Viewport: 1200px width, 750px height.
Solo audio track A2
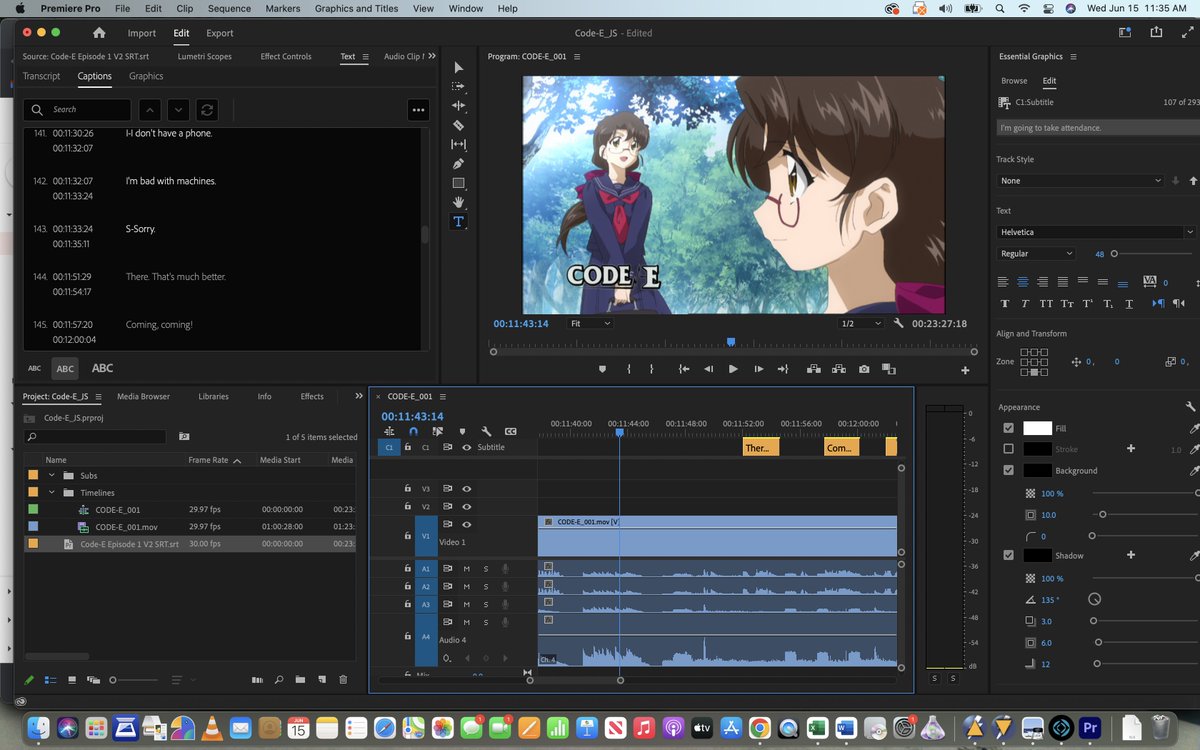pos(486,586)
